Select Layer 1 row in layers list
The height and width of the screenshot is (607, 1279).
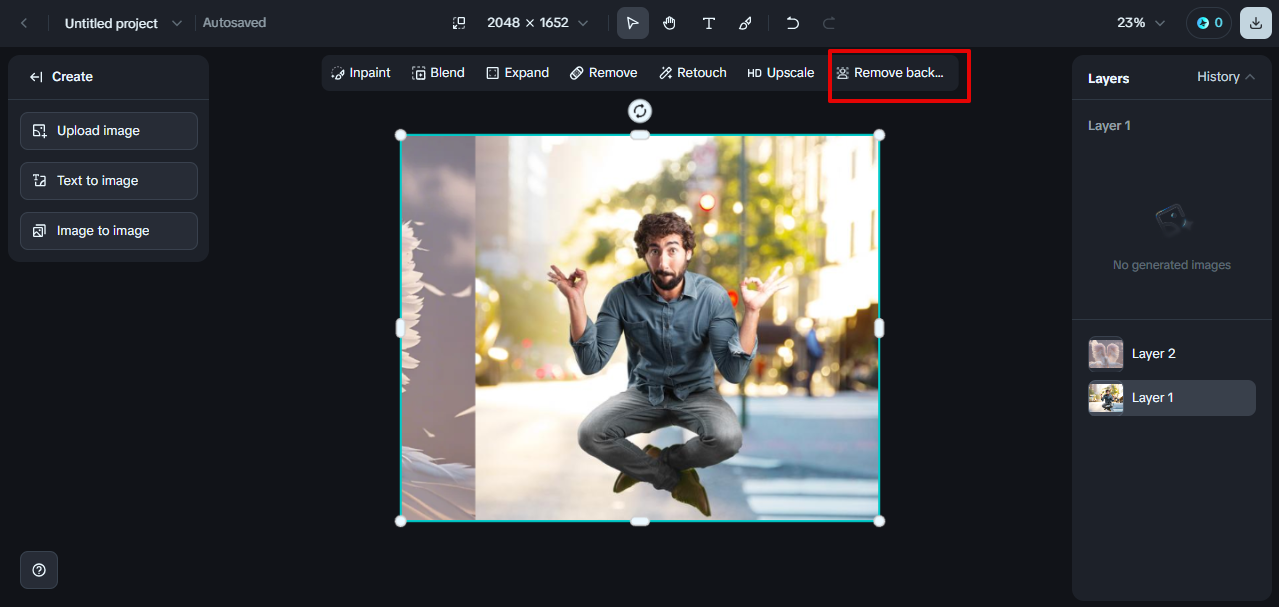point(1172,398)
